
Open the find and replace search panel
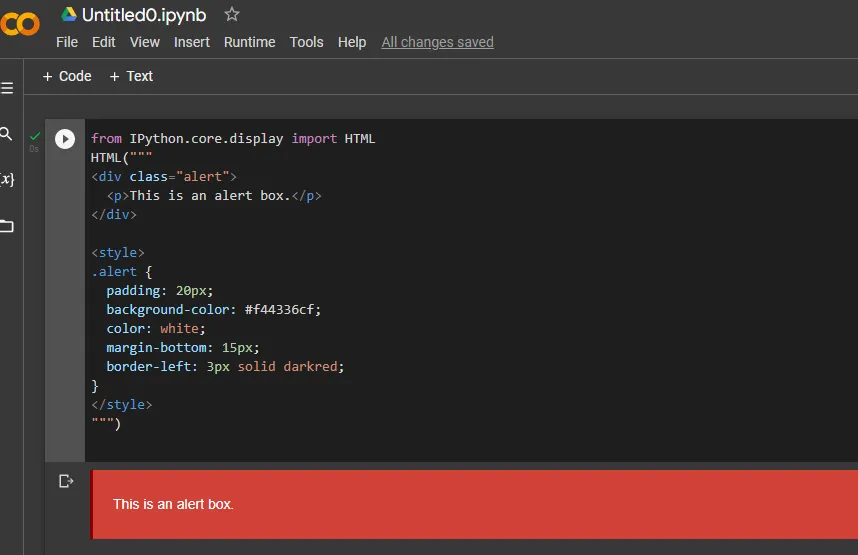pyautogui.click(x=6, y=134)
